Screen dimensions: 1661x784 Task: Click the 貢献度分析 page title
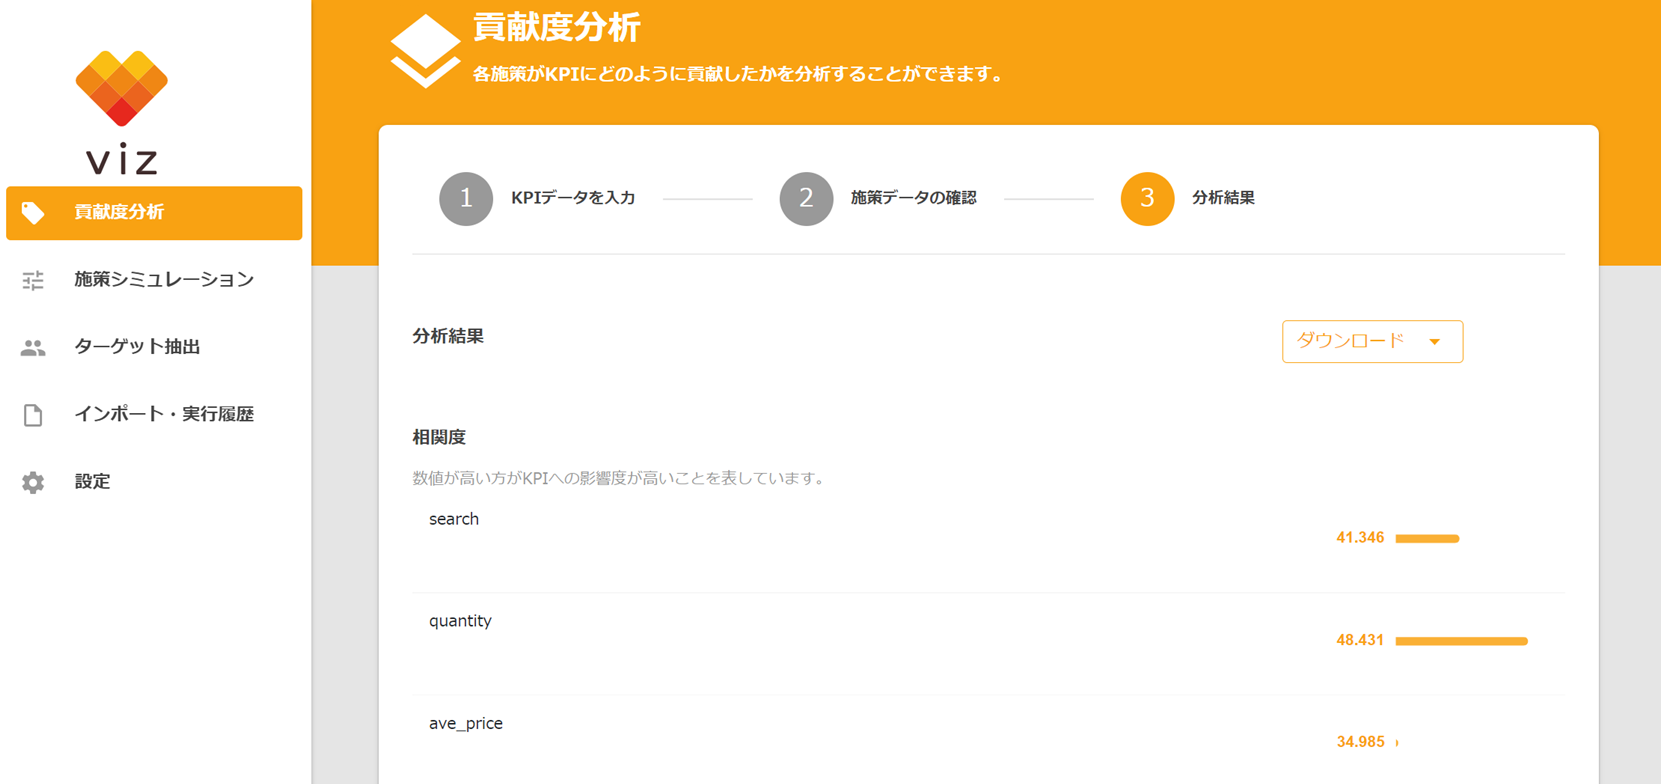[556, 27]
